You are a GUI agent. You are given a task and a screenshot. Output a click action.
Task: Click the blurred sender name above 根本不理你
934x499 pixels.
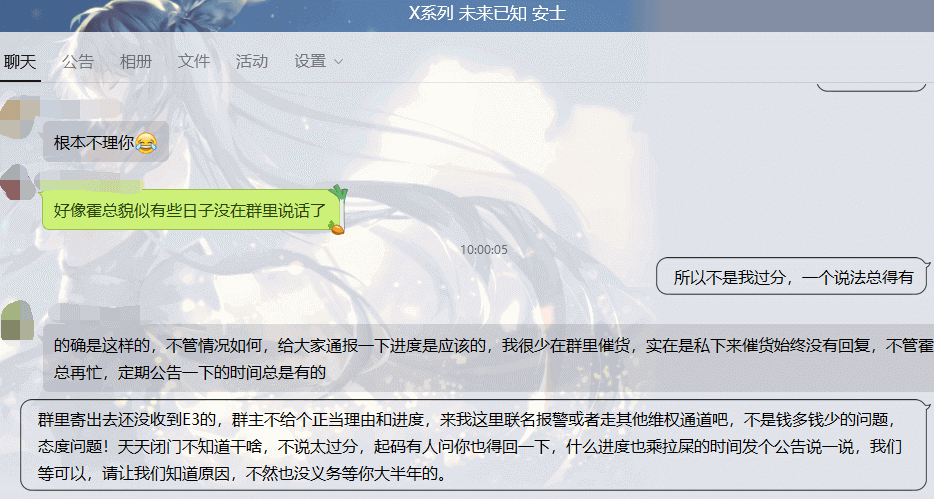(81, 109)
